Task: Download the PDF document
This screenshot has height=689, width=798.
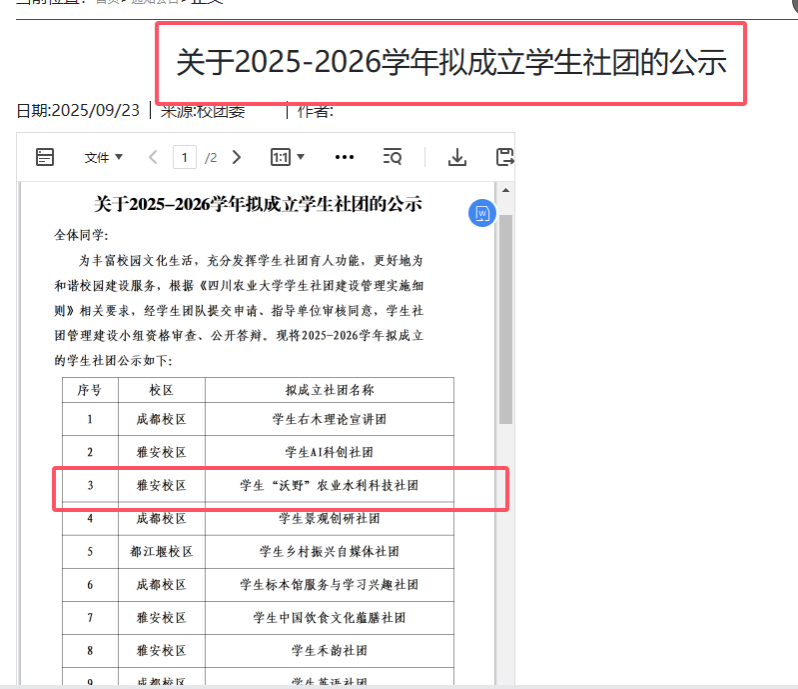Action: click(457, 157)
